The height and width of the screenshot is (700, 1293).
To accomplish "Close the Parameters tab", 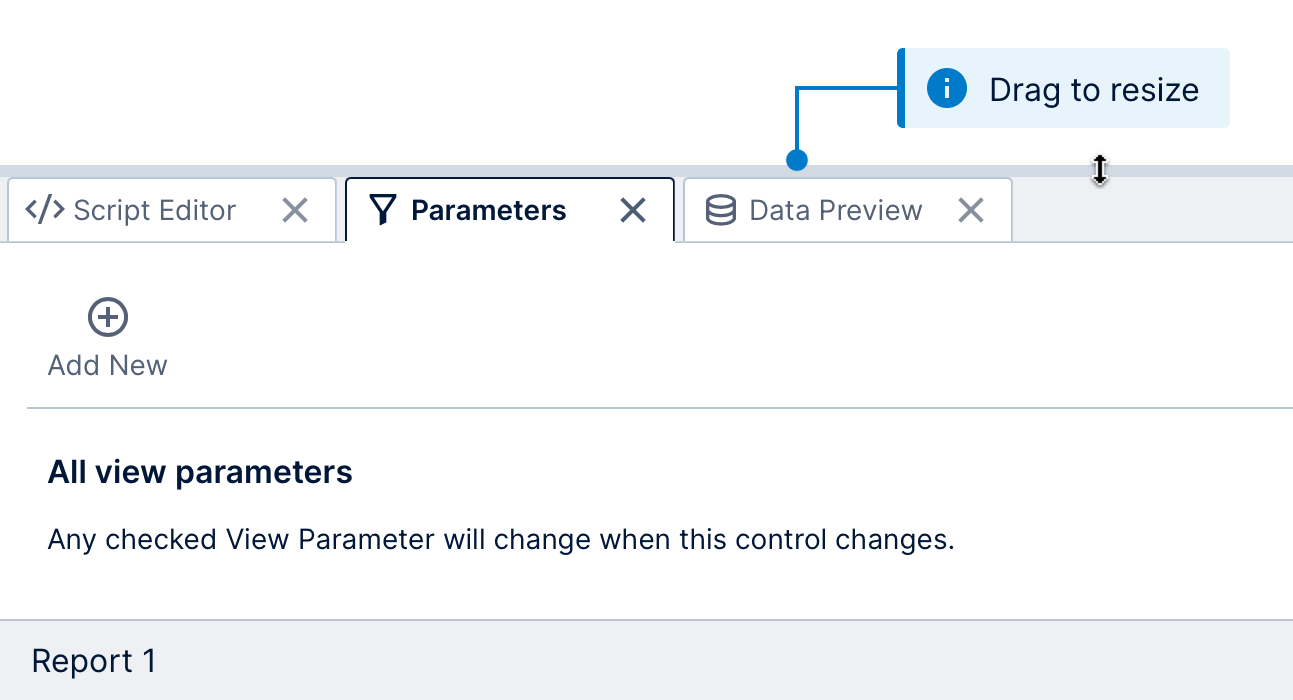I will click(x=633, y=210).
